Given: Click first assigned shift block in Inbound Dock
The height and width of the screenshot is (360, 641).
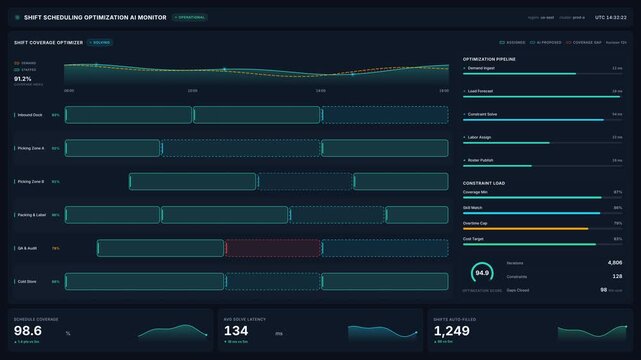Looking at the screenshot, I should [x=128, y=115].
